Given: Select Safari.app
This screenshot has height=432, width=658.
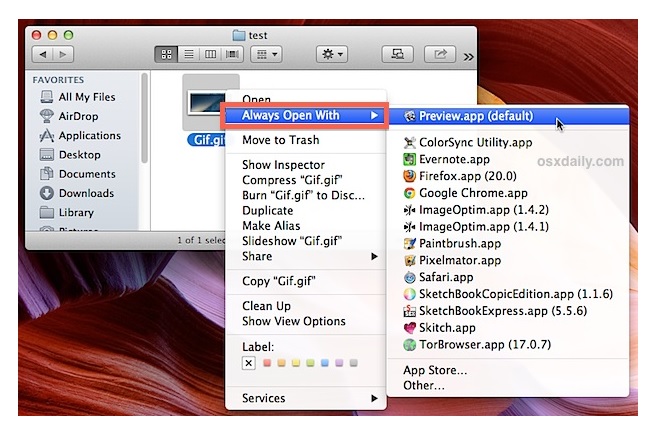Looking at the screenshot, I should coord(508,277).
